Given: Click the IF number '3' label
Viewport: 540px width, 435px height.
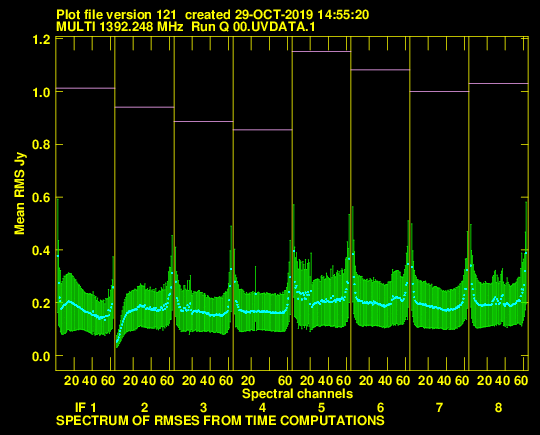Looking at the screenshot, I should (204, 408).
